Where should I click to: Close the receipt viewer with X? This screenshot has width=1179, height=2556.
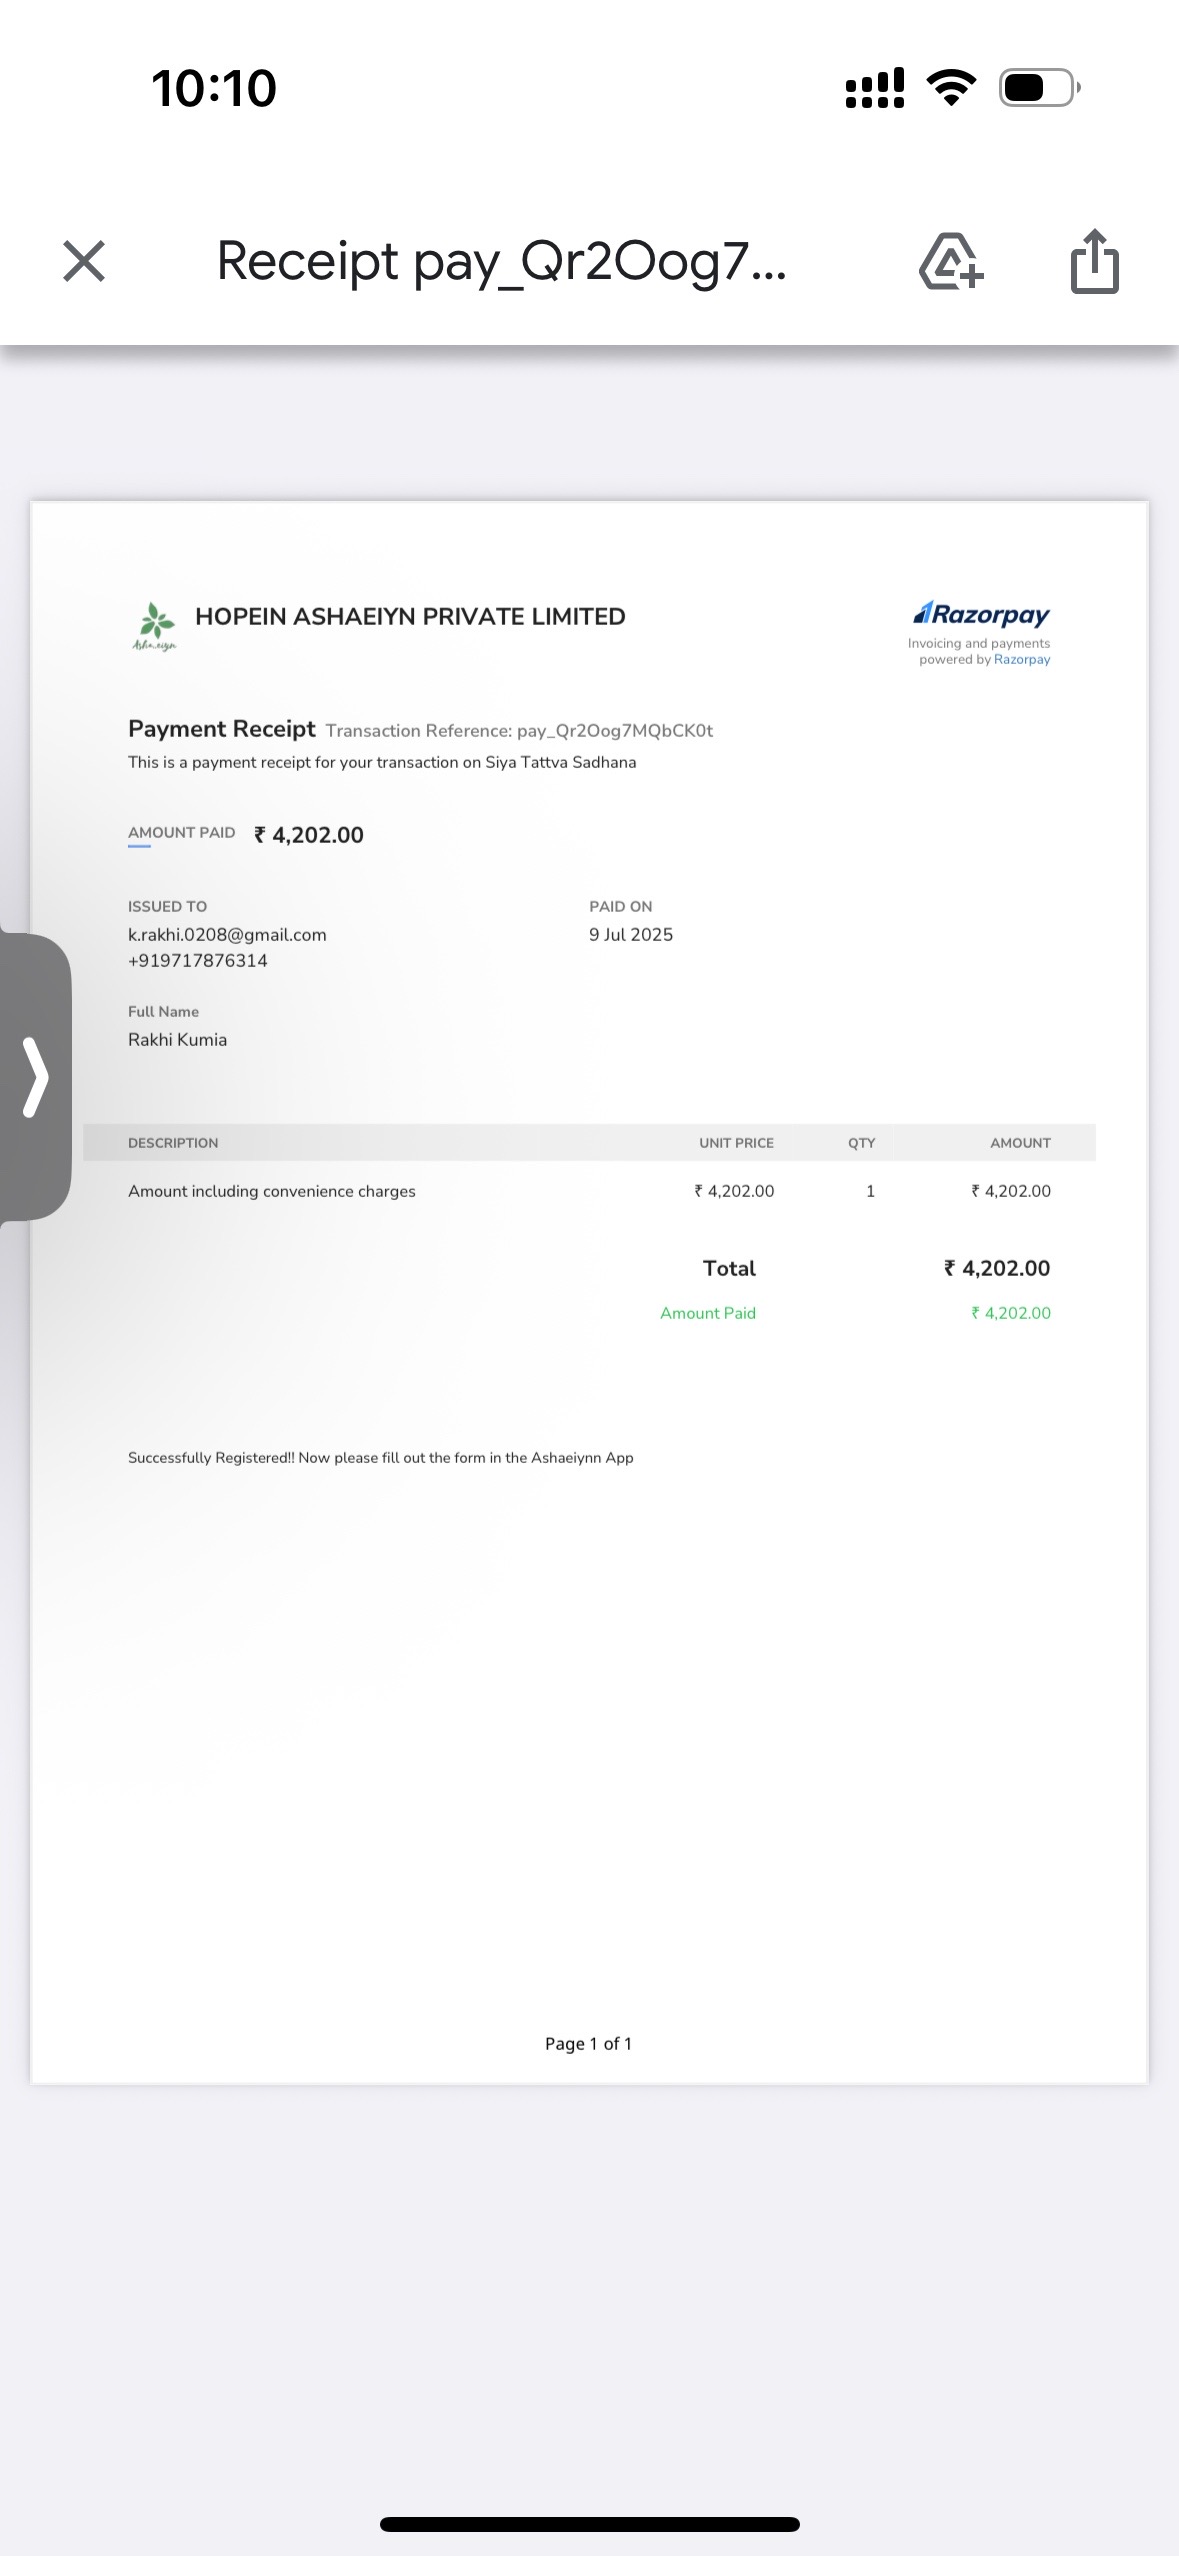pyautogui.click(x=84, y=261)
